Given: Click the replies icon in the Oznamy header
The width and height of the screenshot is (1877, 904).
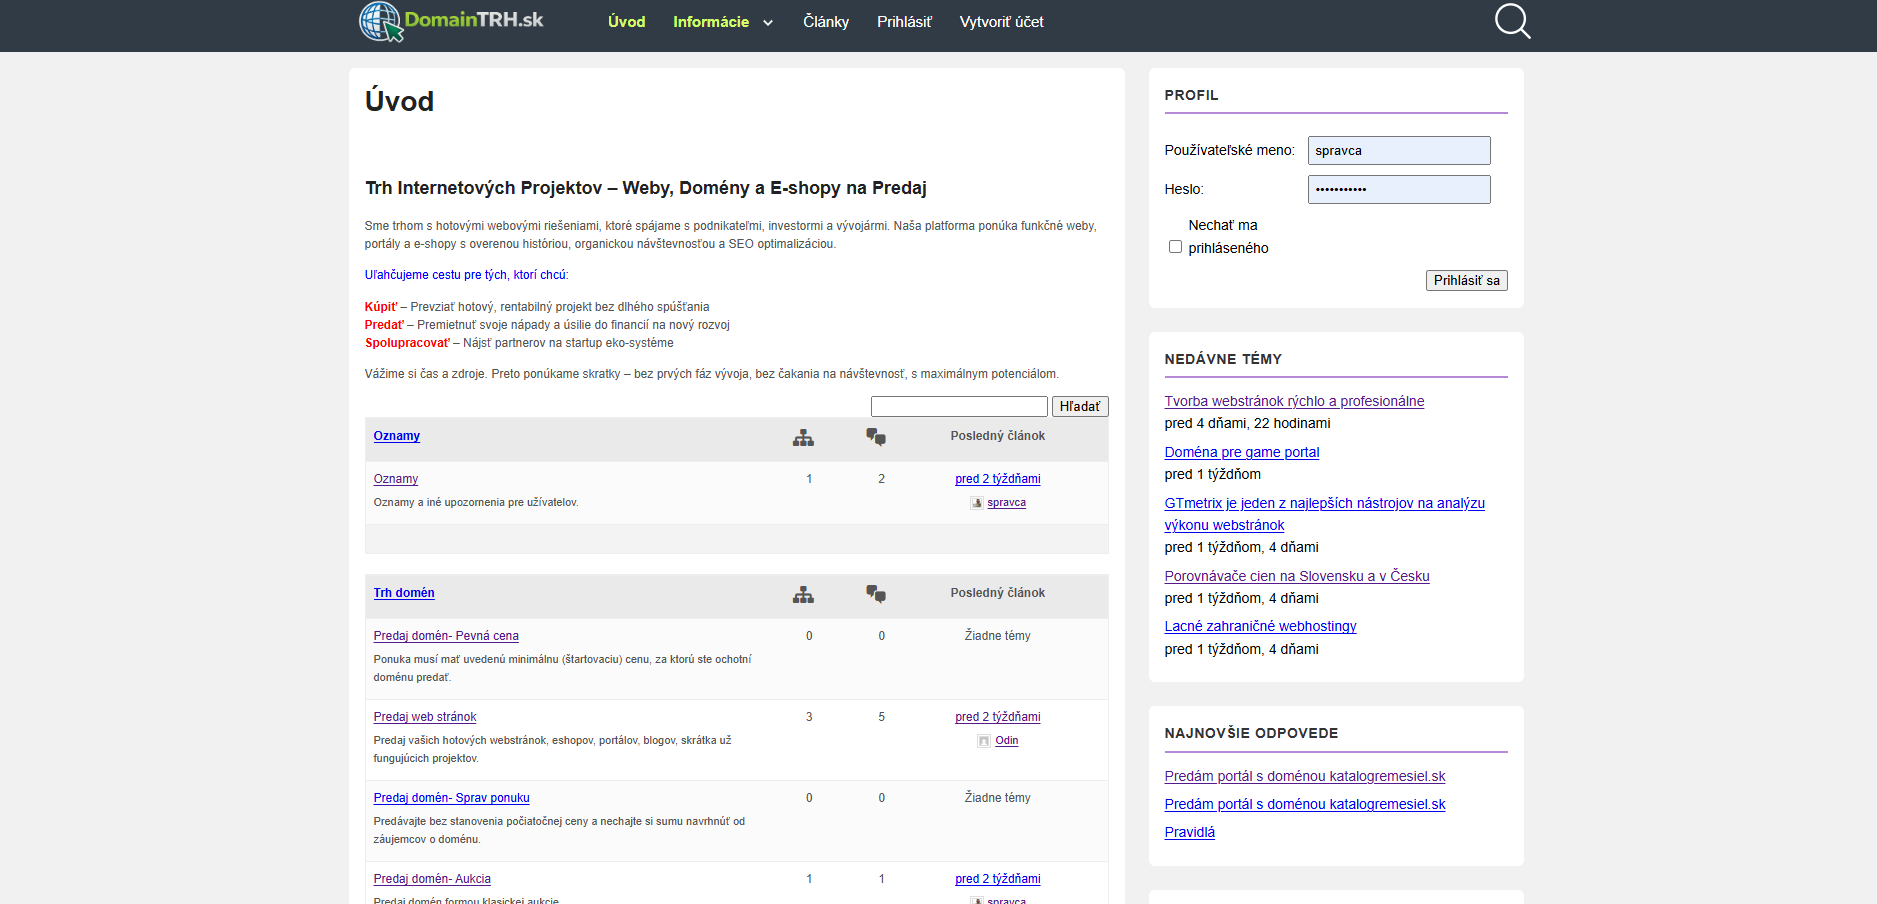Looking at the screenshot, I should click(876, 437).
